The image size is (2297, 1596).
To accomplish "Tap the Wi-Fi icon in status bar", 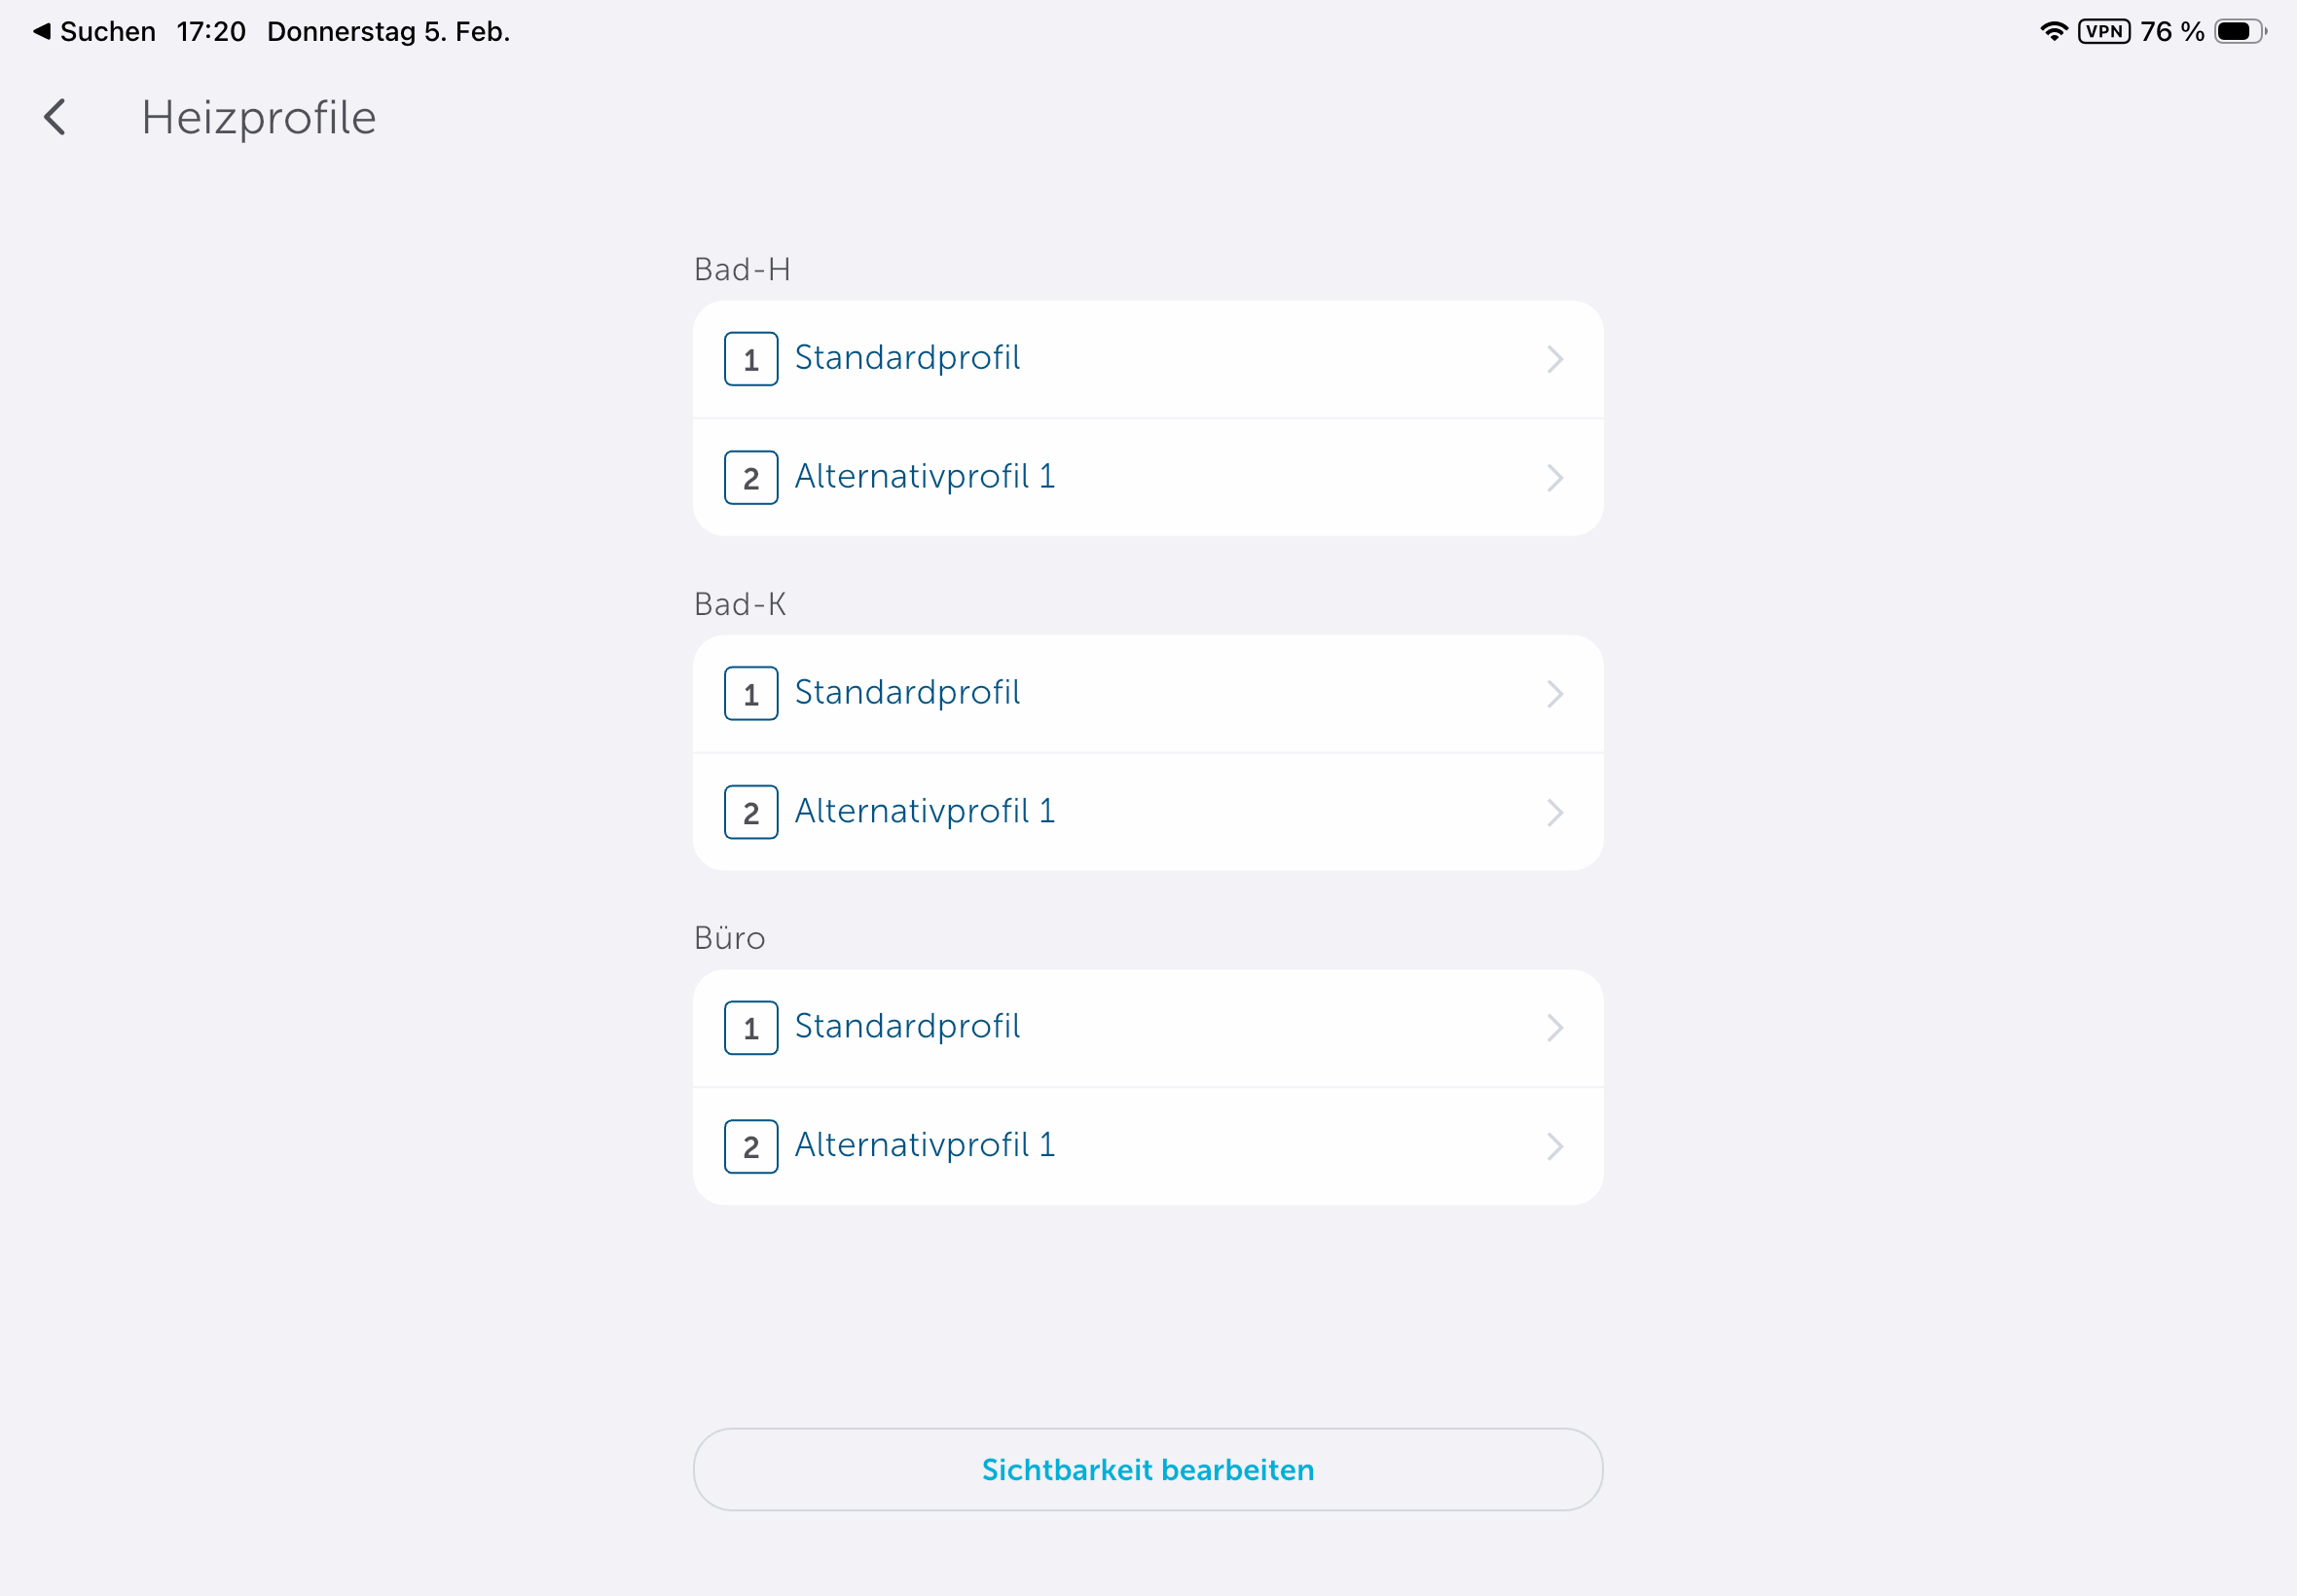I will (x=2053, y=31).
